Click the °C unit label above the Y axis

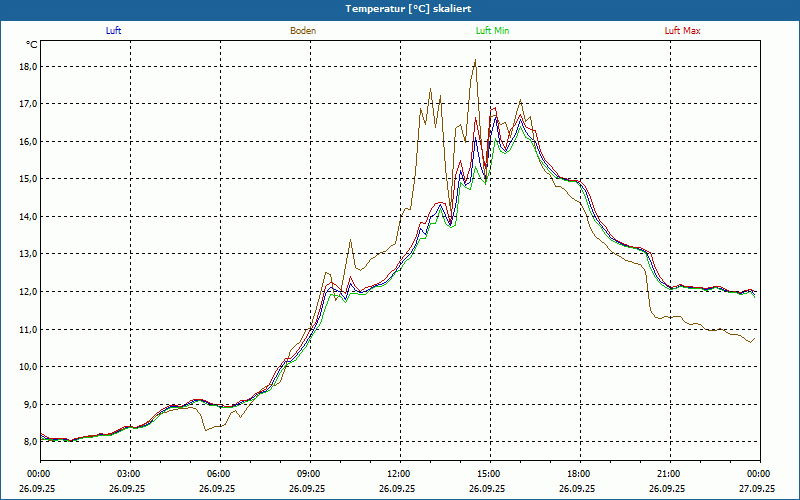point(32,45)
